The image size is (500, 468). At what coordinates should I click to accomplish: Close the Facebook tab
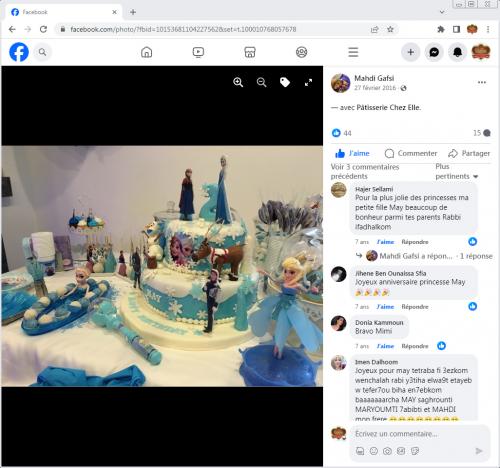click(x=114, y=12)
